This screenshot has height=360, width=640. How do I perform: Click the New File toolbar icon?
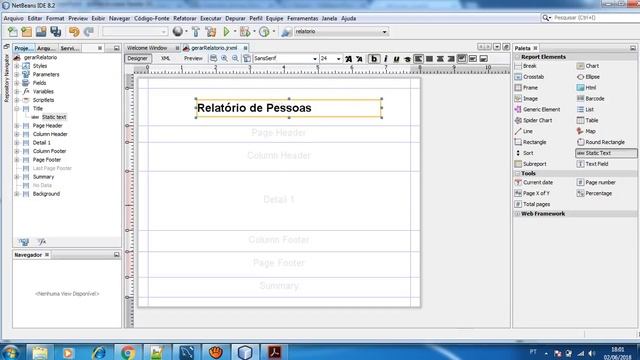click(13, 32)
